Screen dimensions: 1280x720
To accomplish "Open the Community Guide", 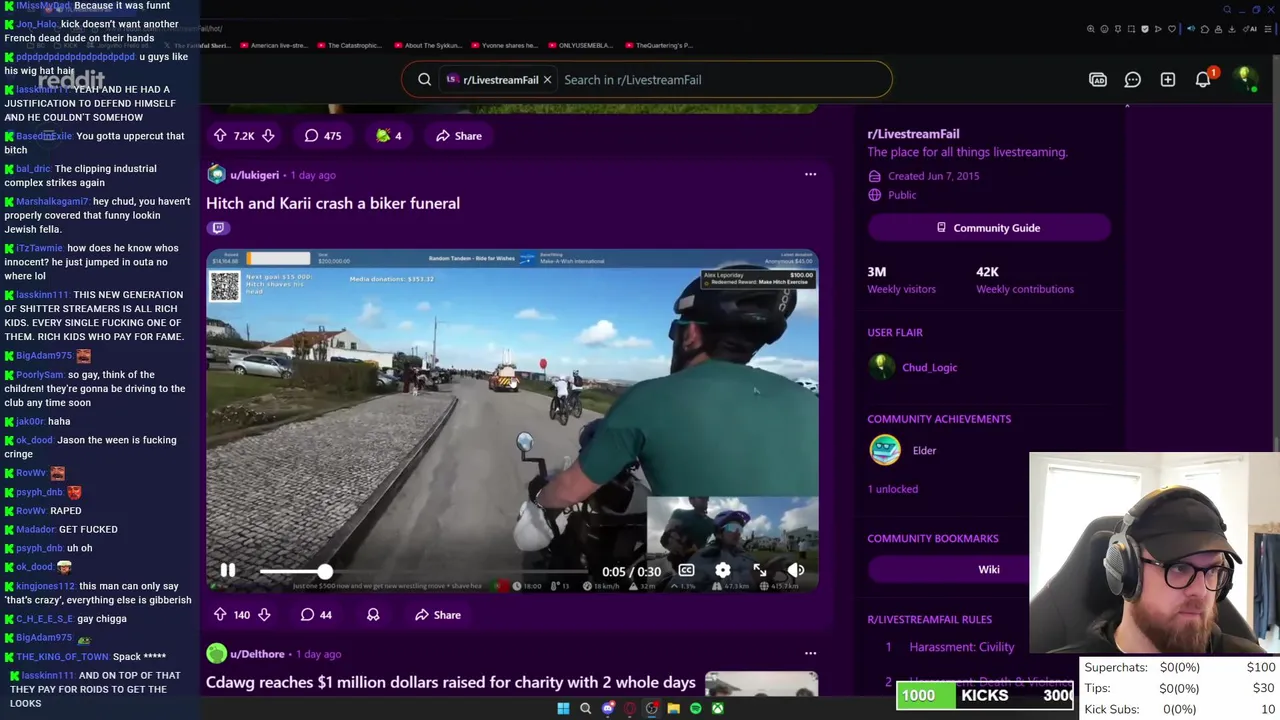I will (988, 228).
